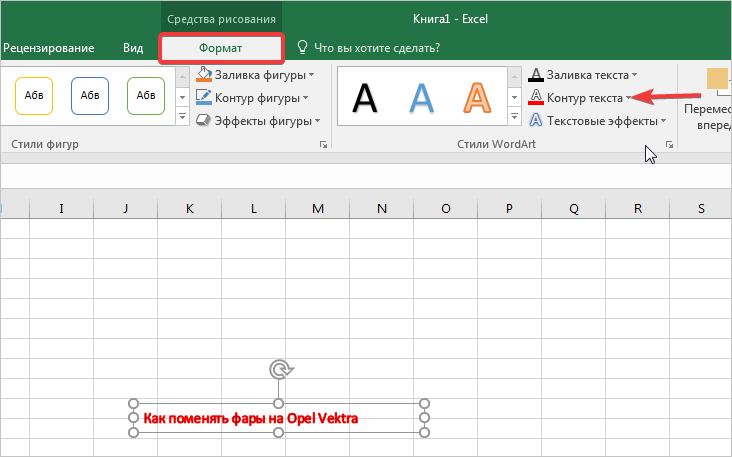732x457 pixels.
Task: Click the Заливка фигуры paint bucket icon
Action: point(204,75)
